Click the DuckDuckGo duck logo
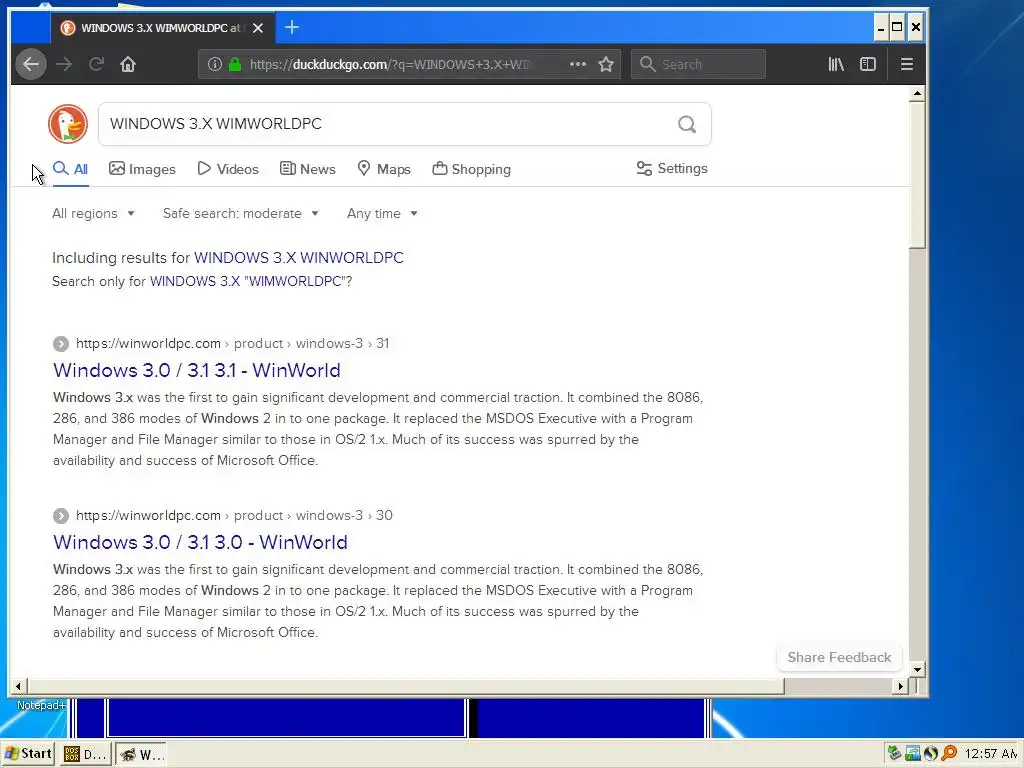Viewport: 1024px width, 768px height. point(68,123)
